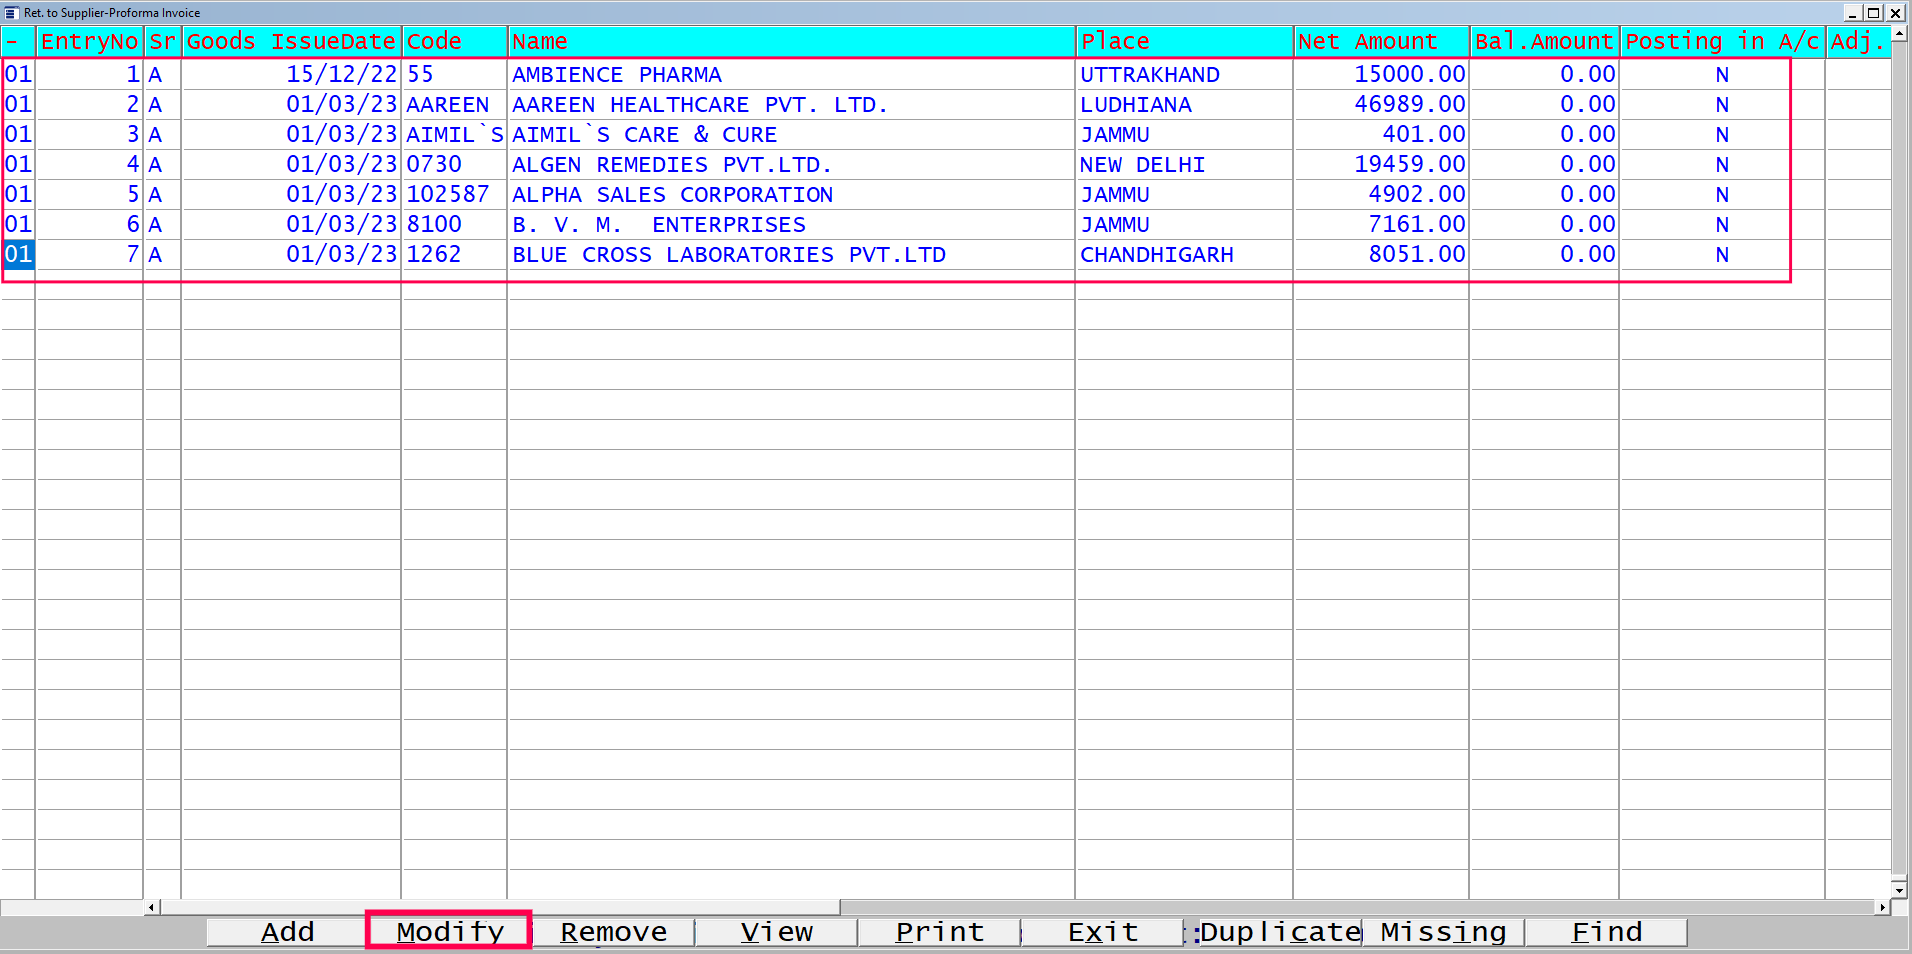Click the horizontal scrollbar right arrow
The height and width of the screenshot is (954, 1912).
(x=1883, y=907)
